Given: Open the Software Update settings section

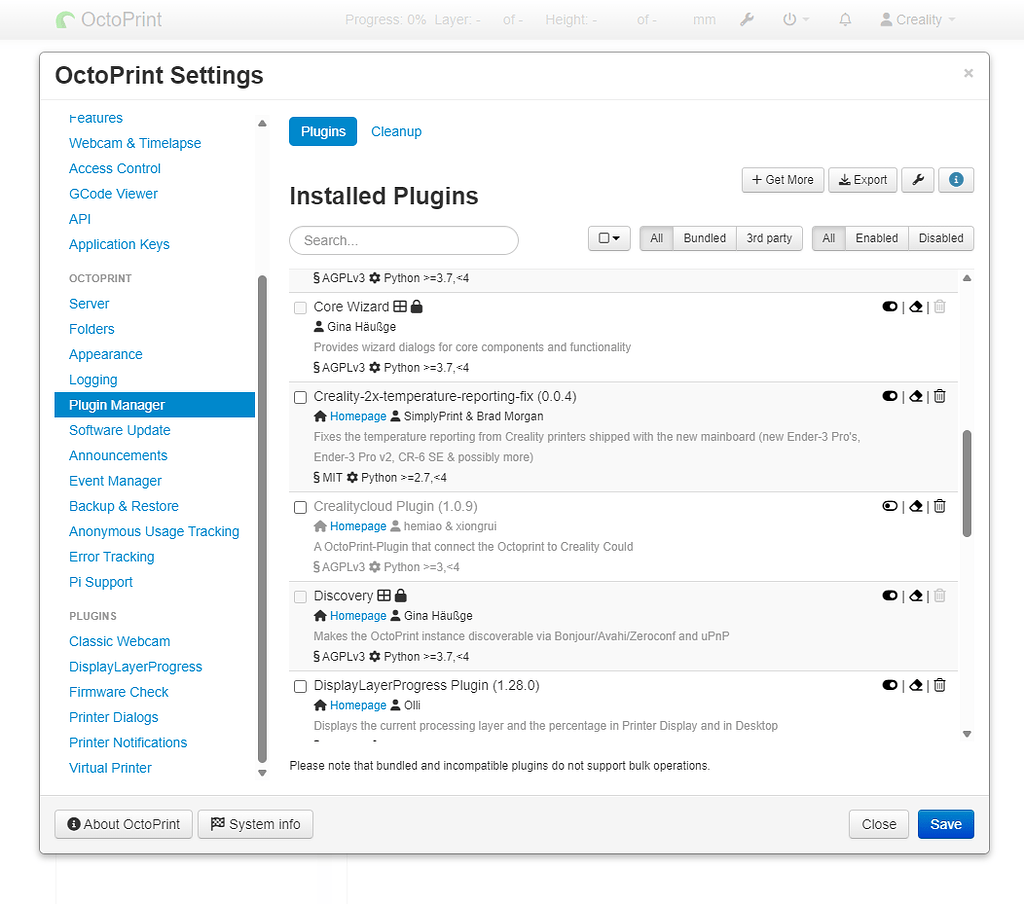Looking at the screenshot, I should click(x=117, y=430).
